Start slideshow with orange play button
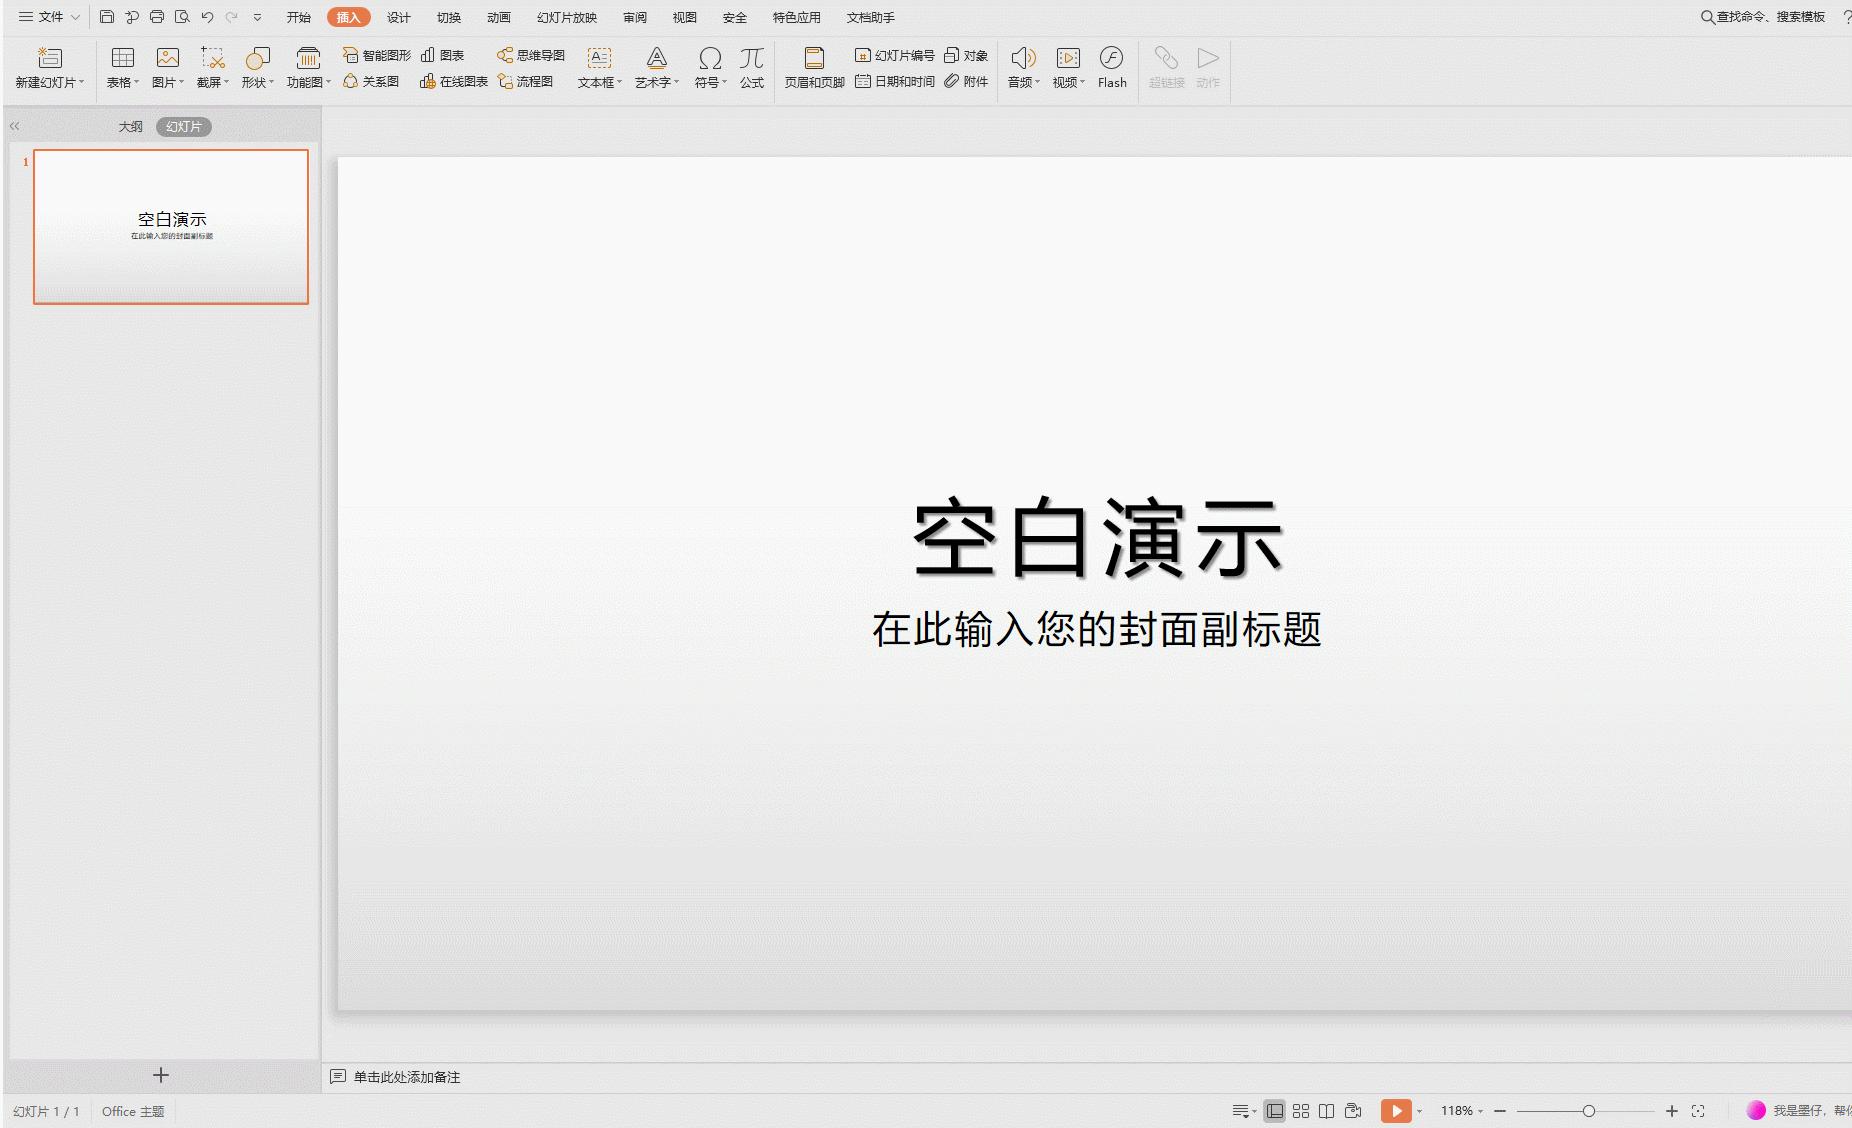Image resolution: width=1852 pixels, height=1128 pixels. click(x=1396, y=1111)
